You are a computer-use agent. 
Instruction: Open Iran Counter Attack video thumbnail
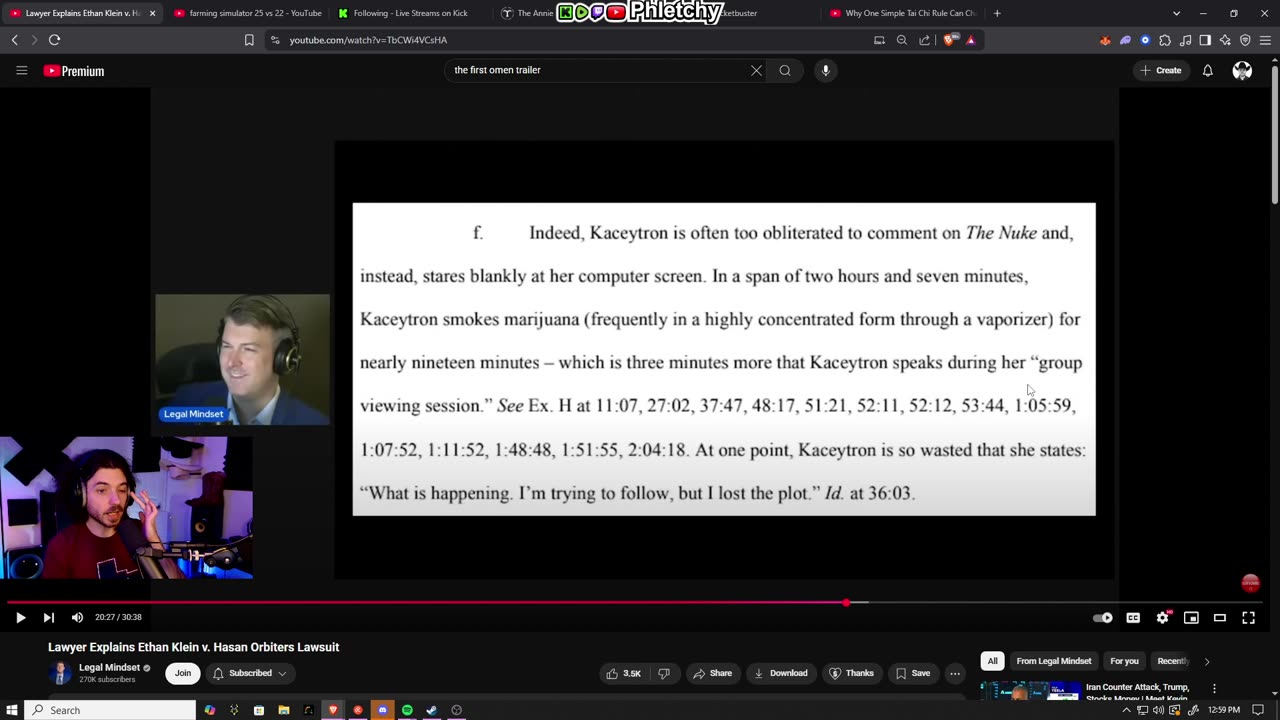tap(1030, 690)
